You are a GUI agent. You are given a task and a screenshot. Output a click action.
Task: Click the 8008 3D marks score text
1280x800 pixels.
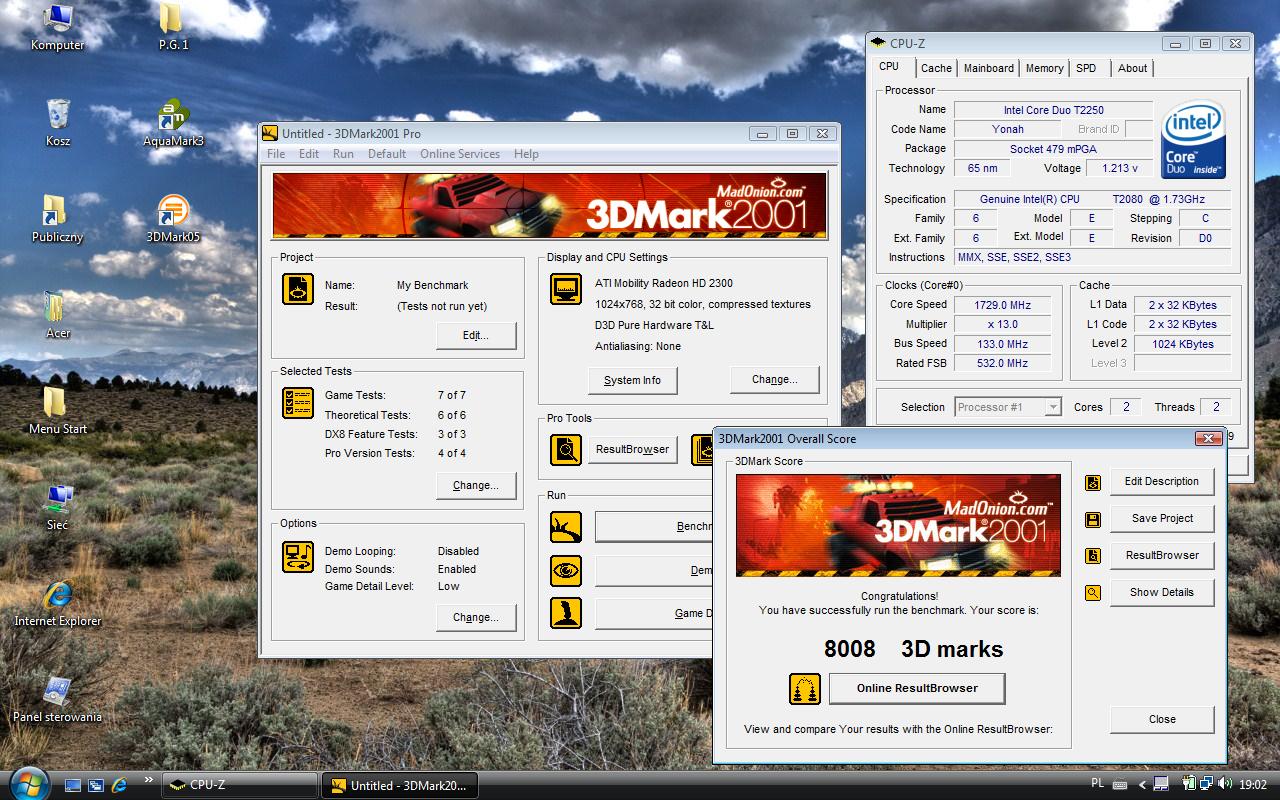click(x=913, y=649)
